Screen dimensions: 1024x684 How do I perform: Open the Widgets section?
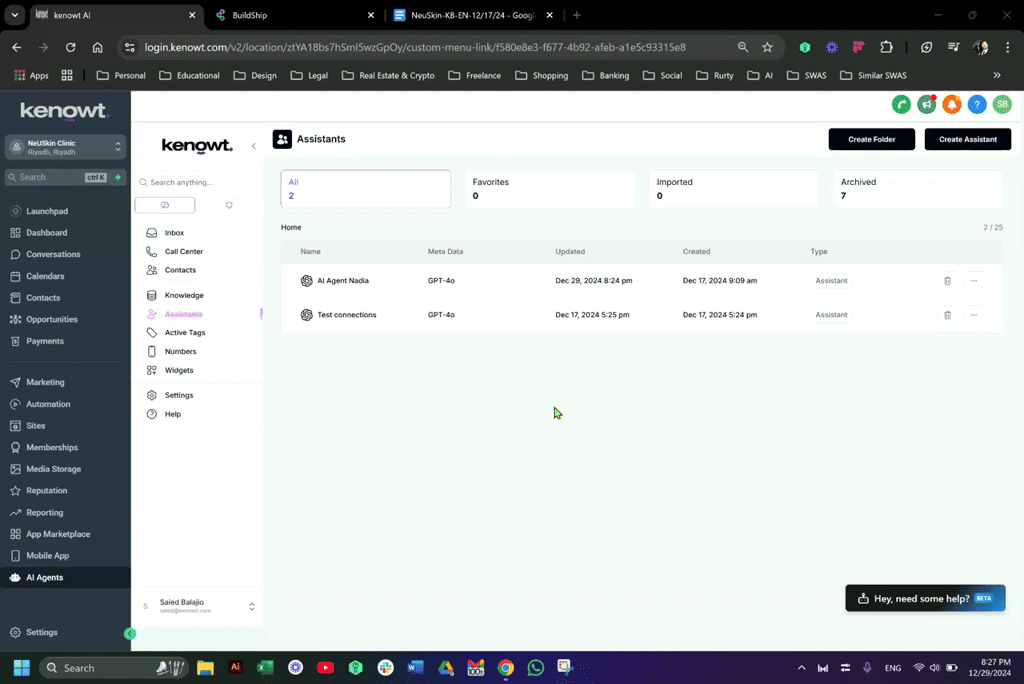click(179, 370)
